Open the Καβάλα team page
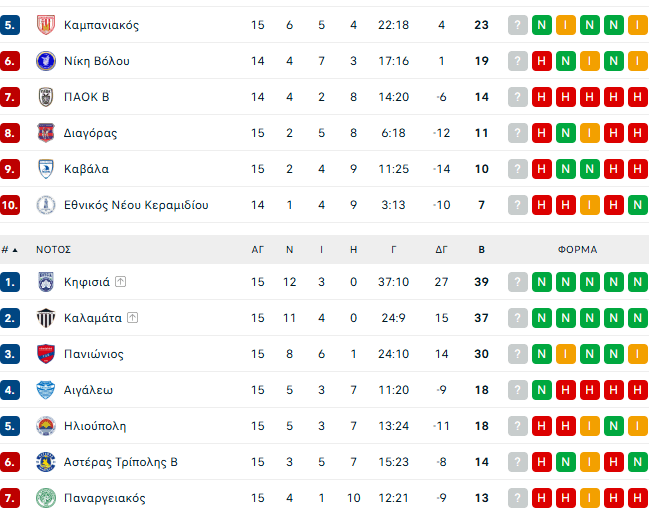The image size is (649, 513). tap(86, 169)
